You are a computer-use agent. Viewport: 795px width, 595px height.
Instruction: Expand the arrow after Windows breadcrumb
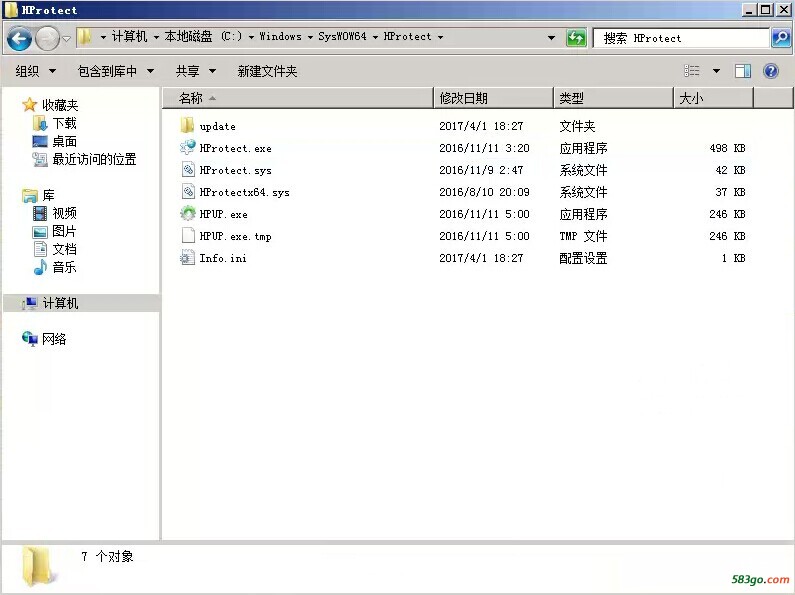(310, 37)
